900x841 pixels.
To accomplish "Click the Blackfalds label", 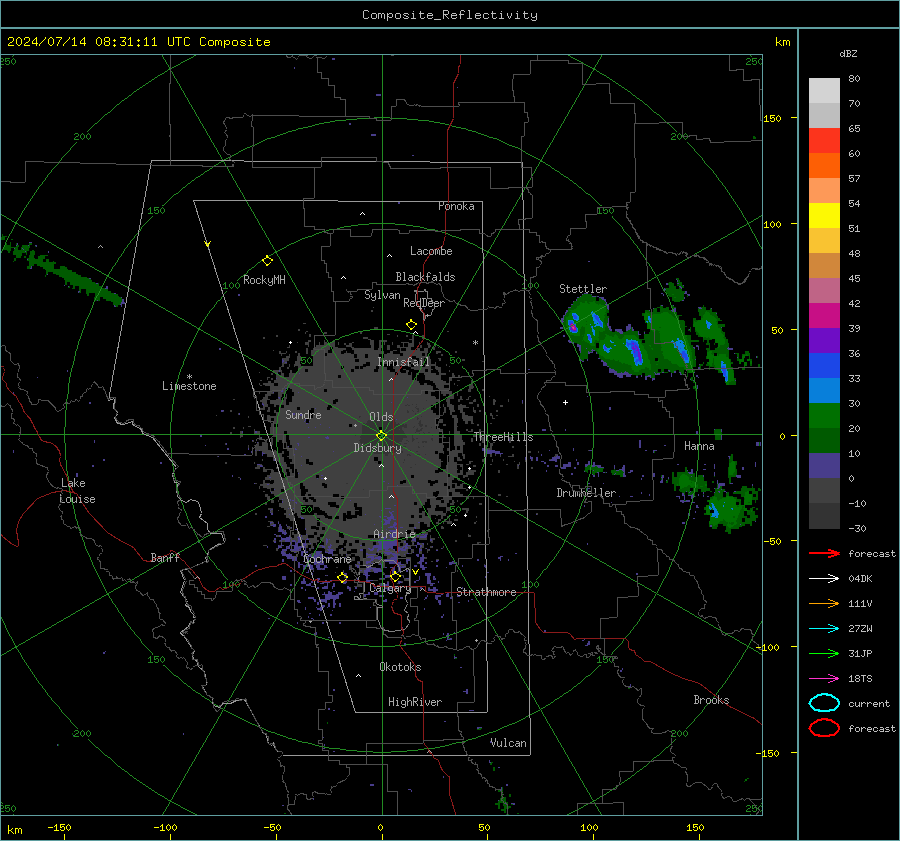I will [x=425, y=277].
